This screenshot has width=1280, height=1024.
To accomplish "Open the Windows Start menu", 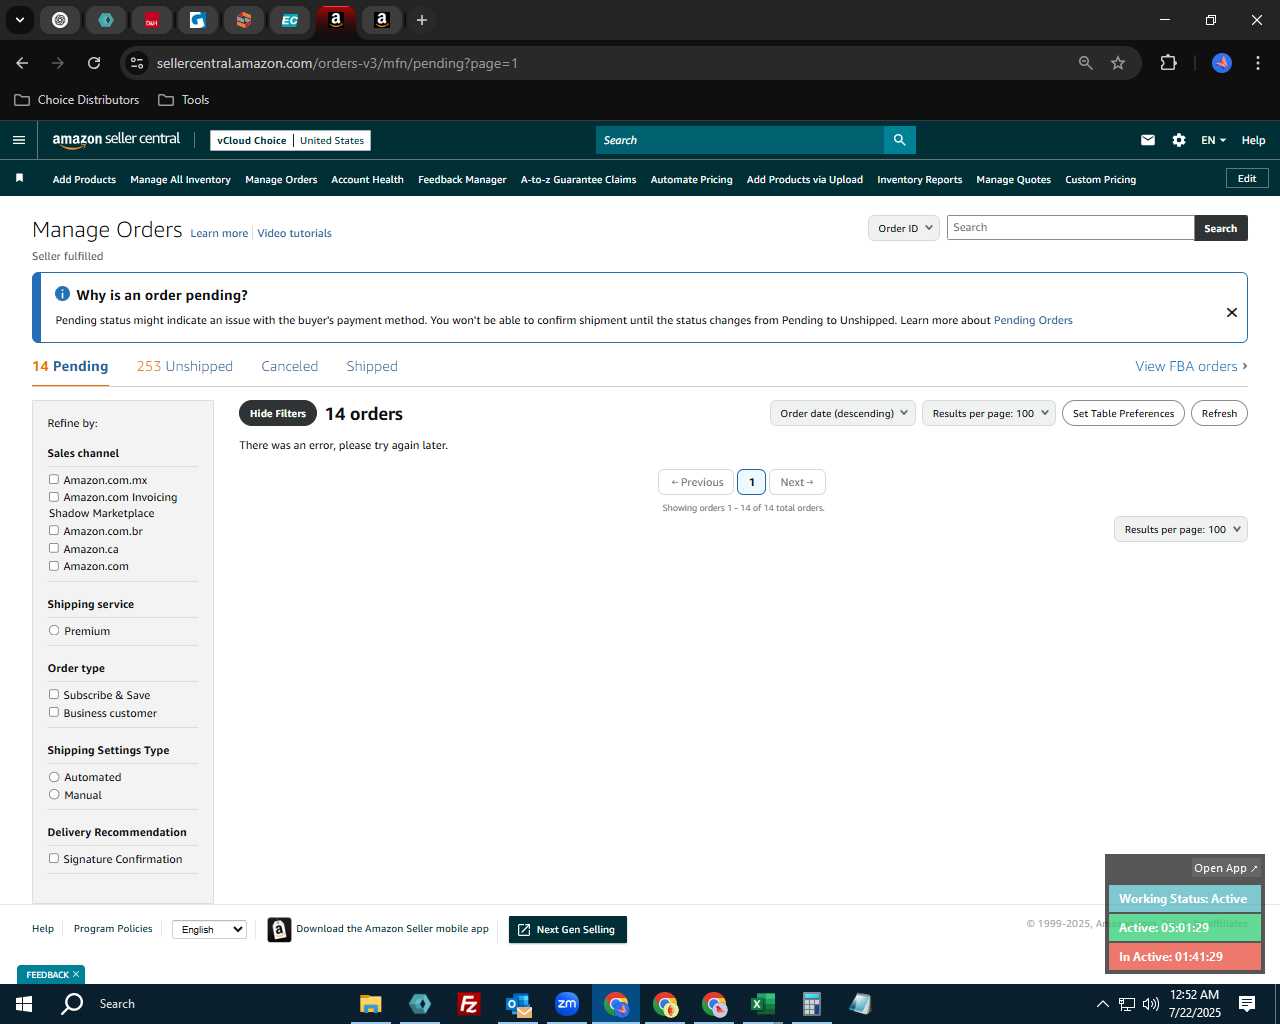I will click(24, 1004).
